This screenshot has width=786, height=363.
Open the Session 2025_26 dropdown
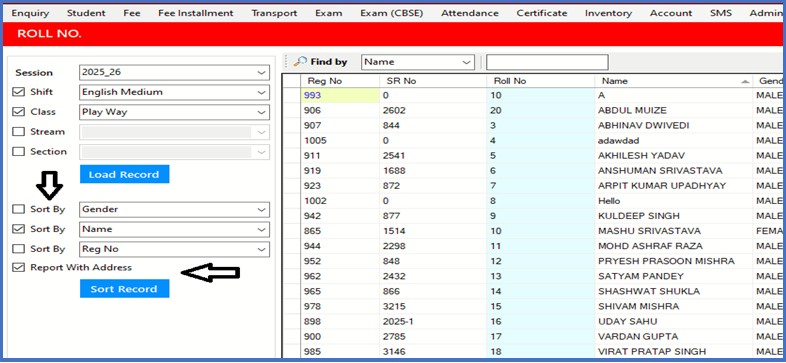click(x=174, y=72)
